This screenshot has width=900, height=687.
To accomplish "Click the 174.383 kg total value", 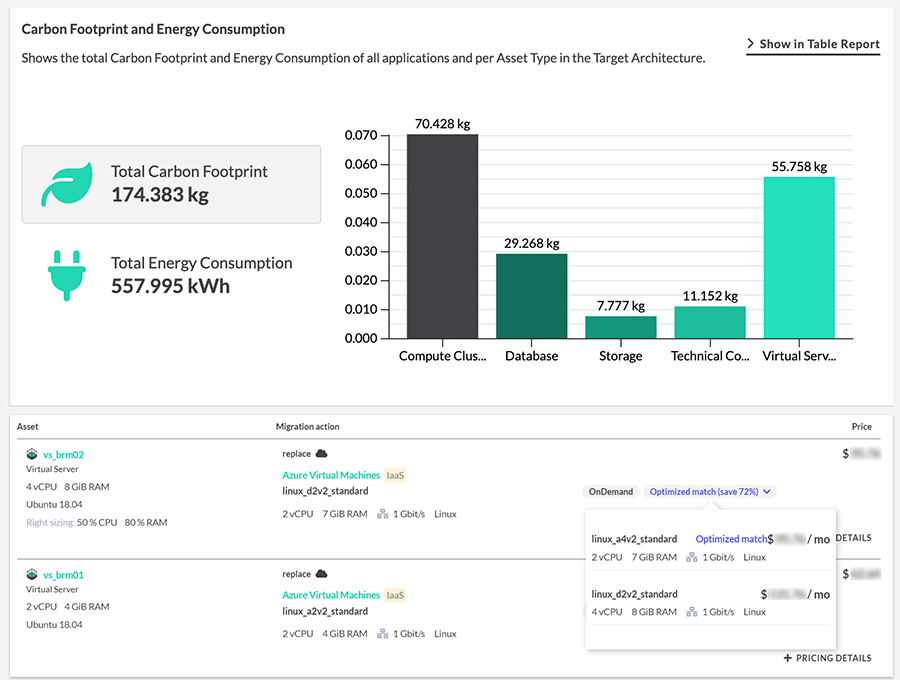I will coord(160,195).
